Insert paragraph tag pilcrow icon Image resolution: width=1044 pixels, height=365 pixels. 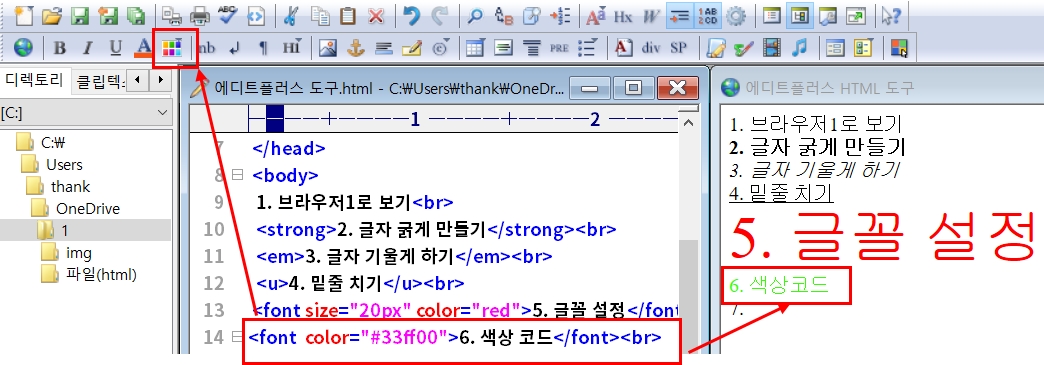coord(263,47)
